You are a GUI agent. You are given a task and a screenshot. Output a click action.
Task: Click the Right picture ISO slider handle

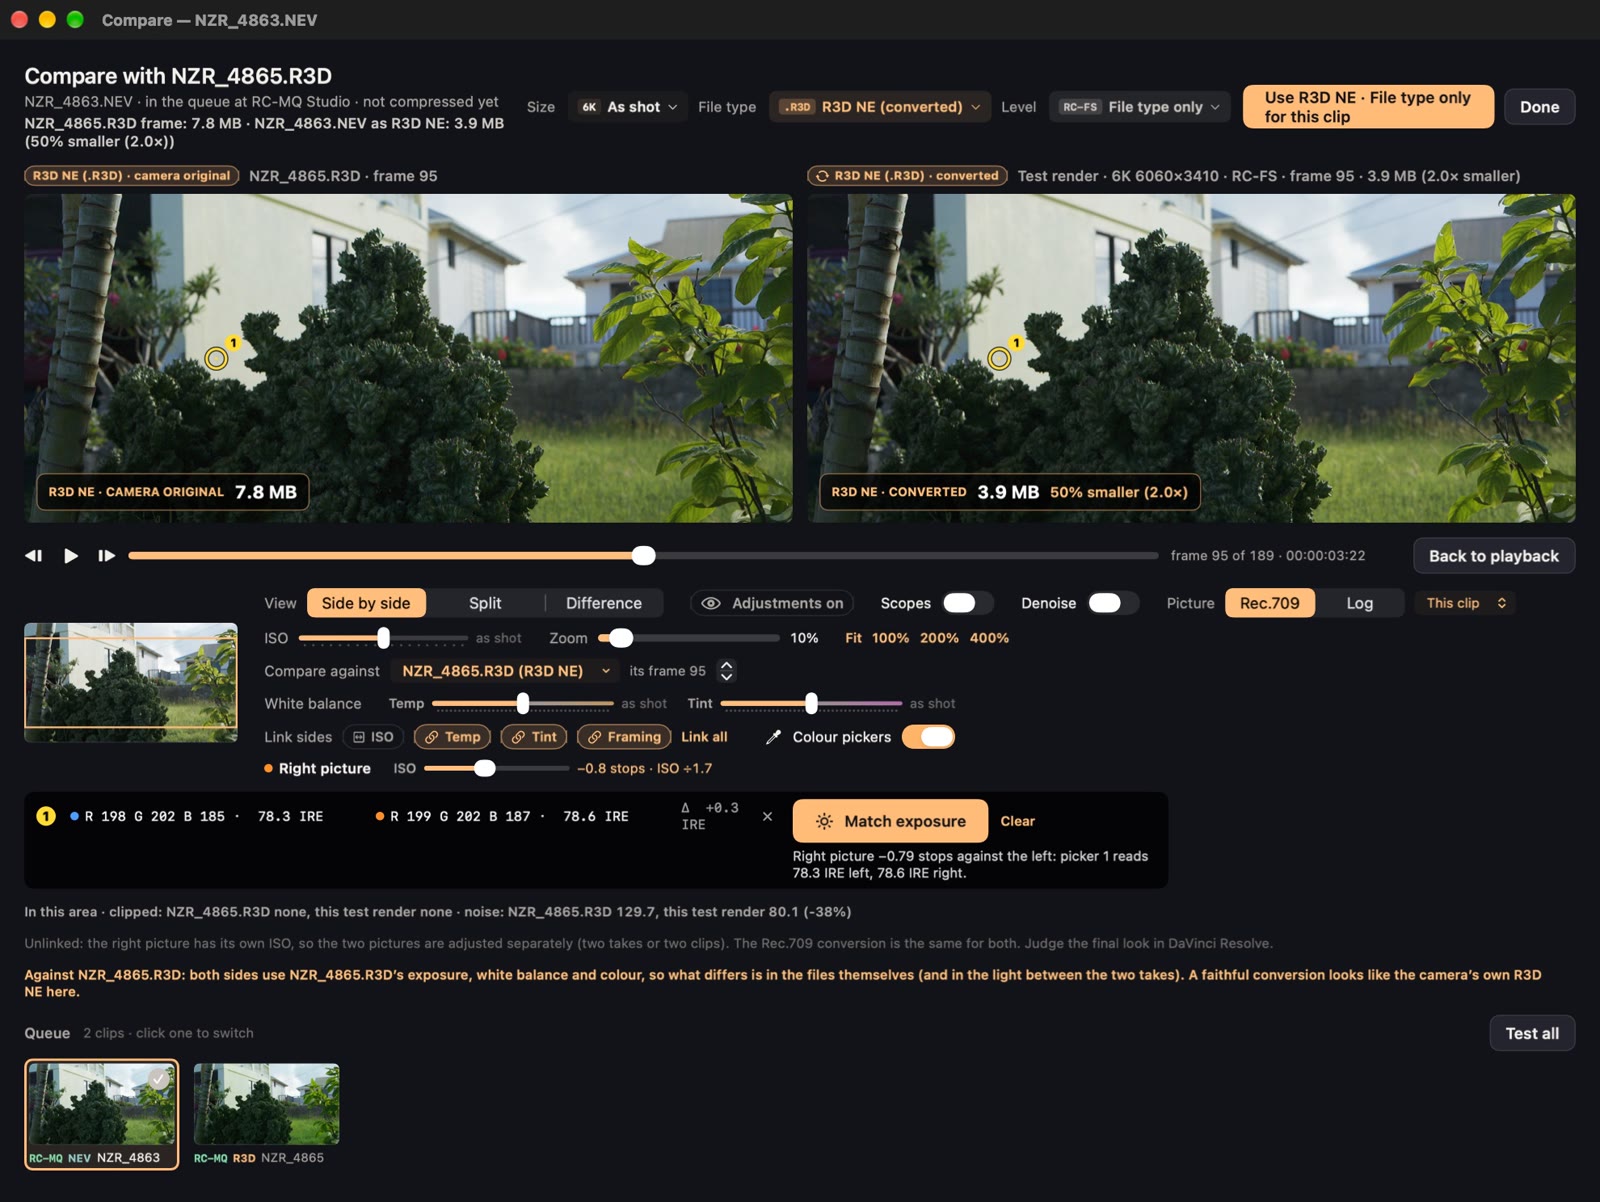[485, 769]
